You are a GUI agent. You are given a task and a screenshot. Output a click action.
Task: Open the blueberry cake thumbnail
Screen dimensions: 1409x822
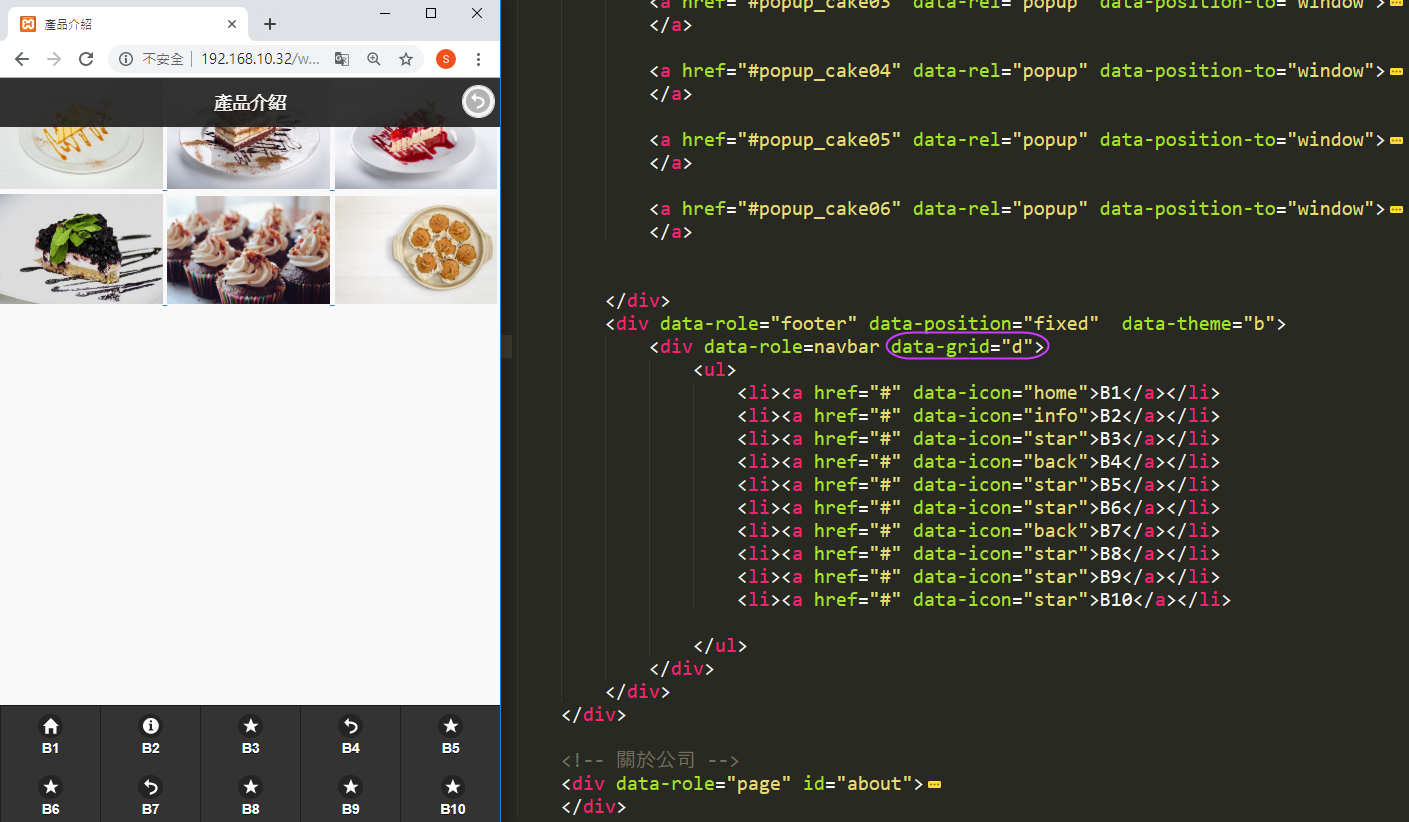(81, 249)
